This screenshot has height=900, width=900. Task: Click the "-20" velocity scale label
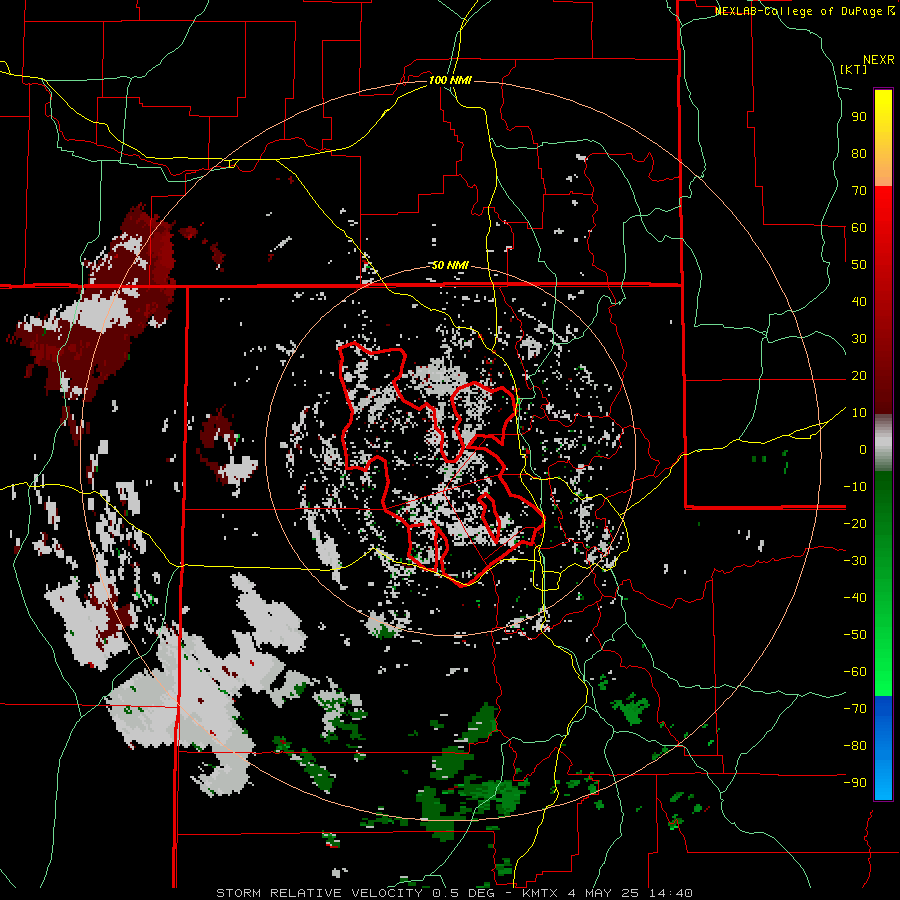point(855,524)
